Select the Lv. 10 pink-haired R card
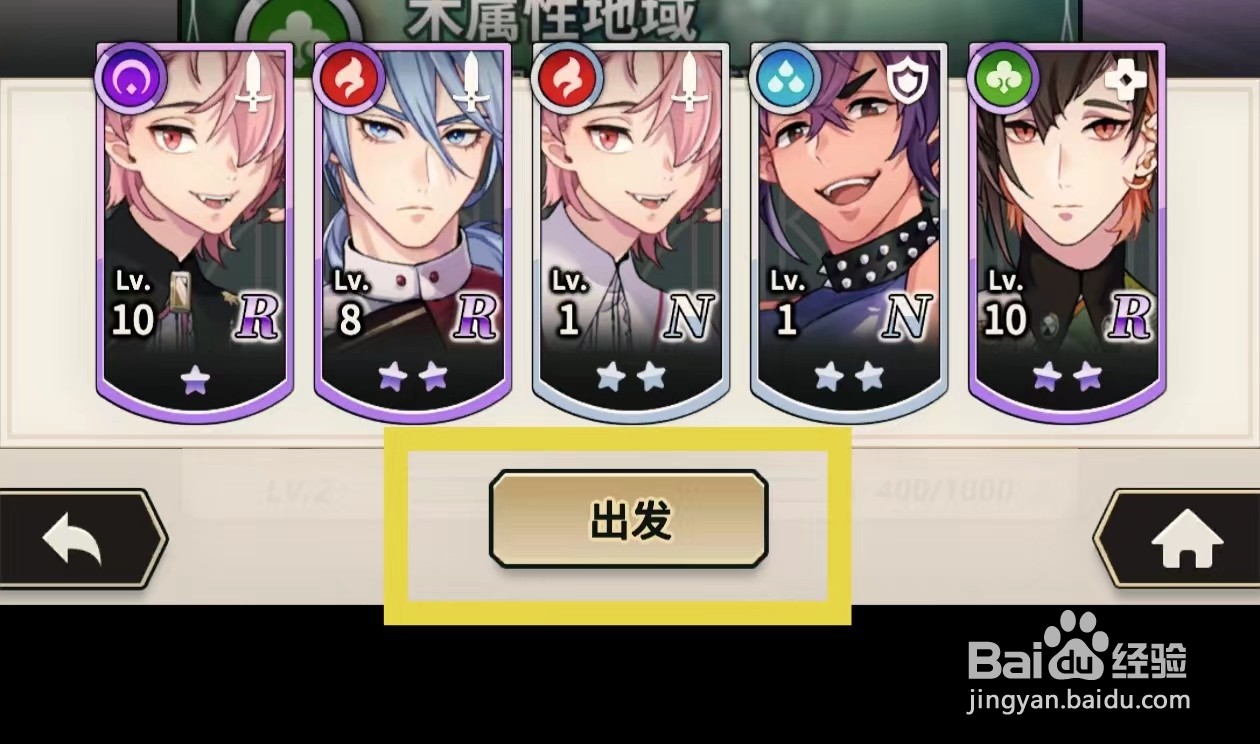This screenshot has height=744, width=1260. (x=194, y=232)
